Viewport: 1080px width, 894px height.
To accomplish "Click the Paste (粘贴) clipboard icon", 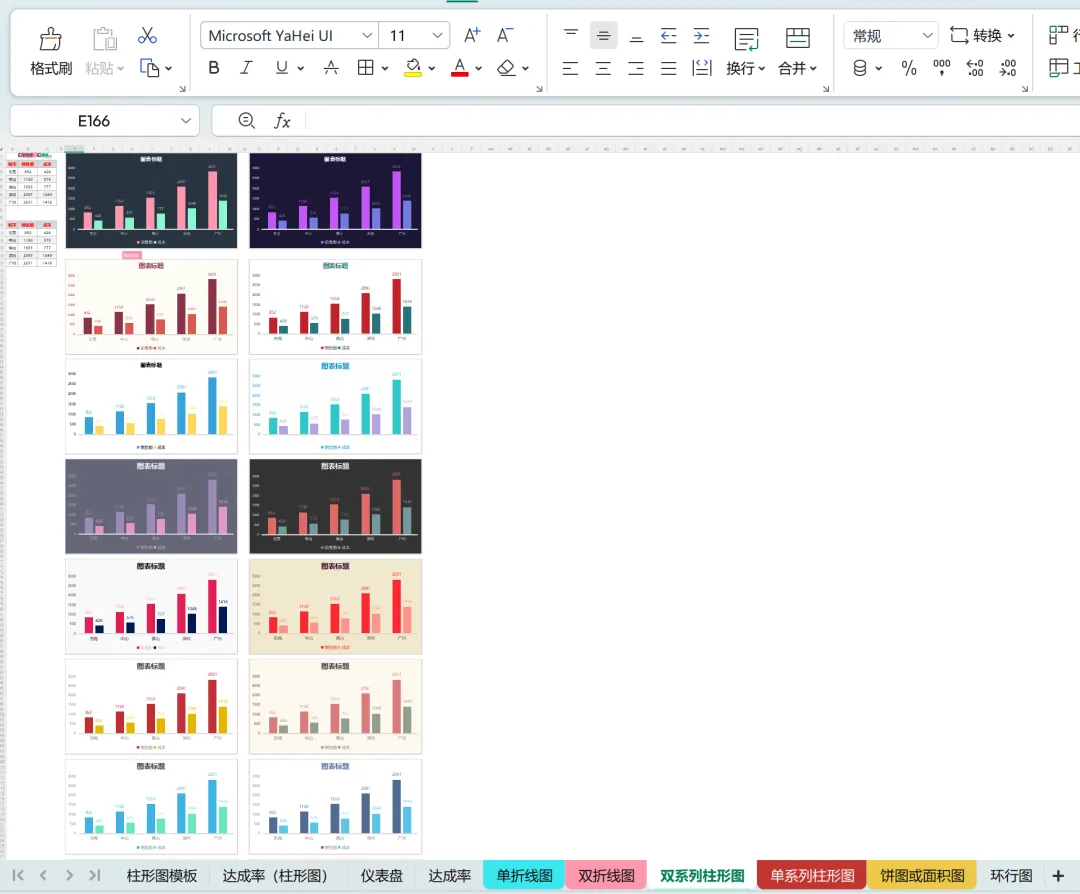I will click(x=105, y=39).
